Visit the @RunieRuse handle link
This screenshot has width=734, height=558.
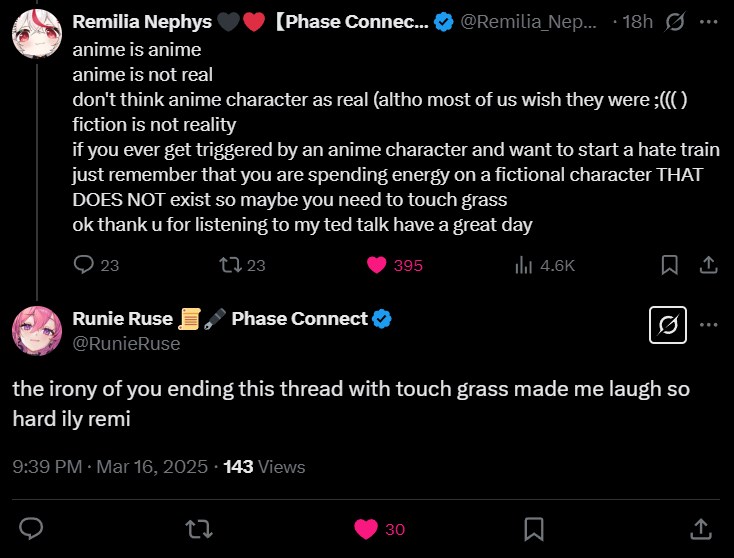126,344
